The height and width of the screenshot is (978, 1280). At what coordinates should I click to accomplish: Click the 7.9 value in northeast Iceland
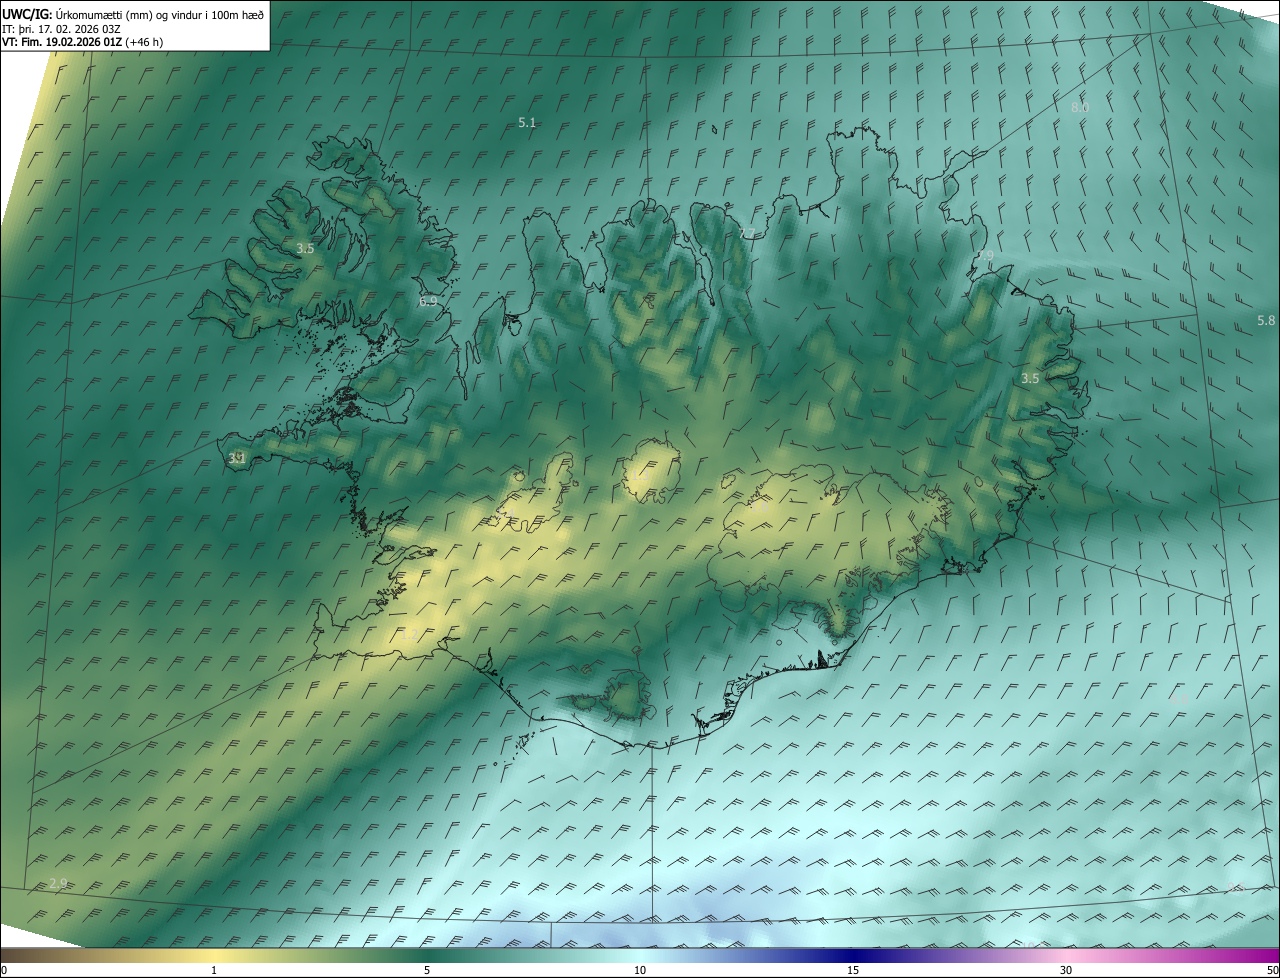986,255
